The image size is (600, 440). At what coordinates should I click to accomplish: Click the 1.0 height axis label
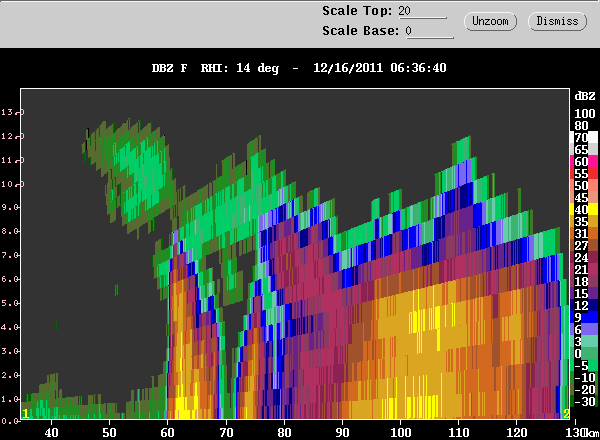click(11, 399)
